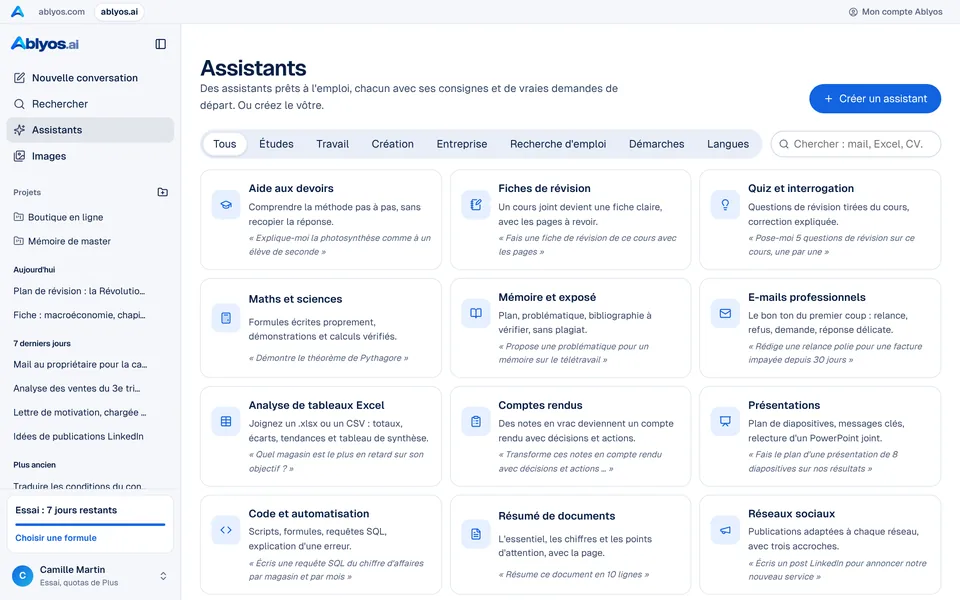Click the Code et automatisation brackets icon
The height and width of the screenshot is (600, 960).
click(x=226, y=530)
